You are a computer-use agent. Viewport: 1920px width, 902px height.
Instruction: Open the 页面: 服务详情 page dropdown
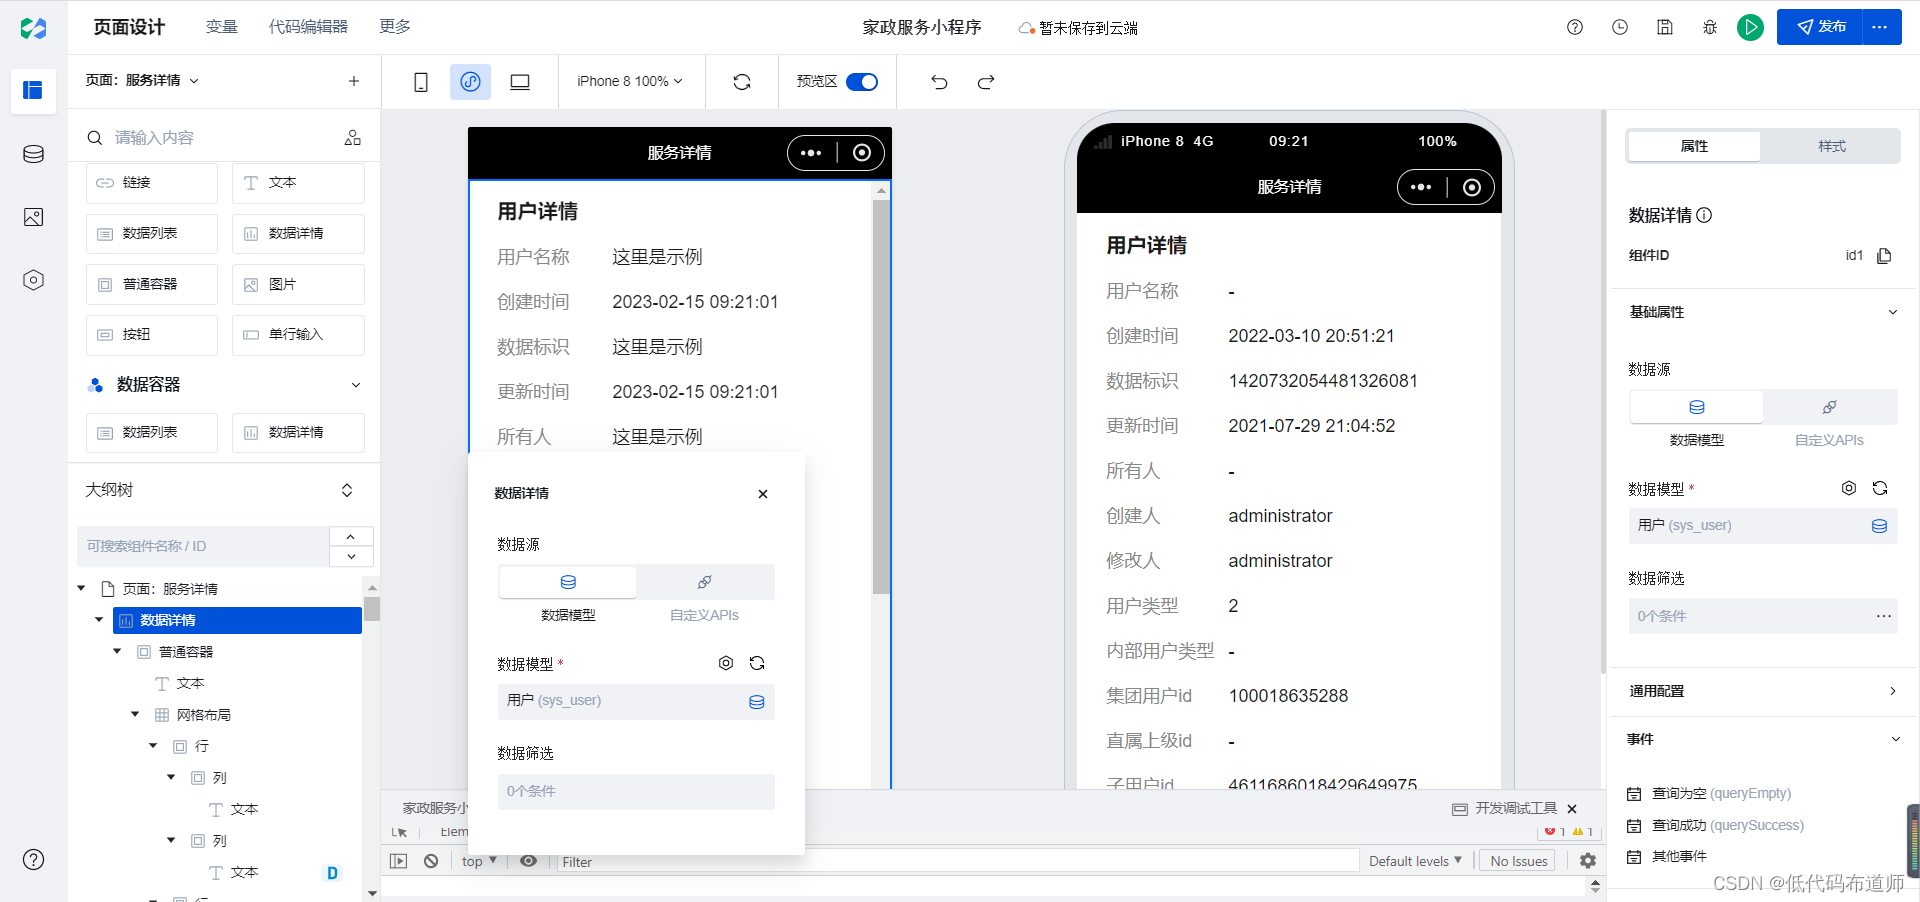click(x=142, y=81)
